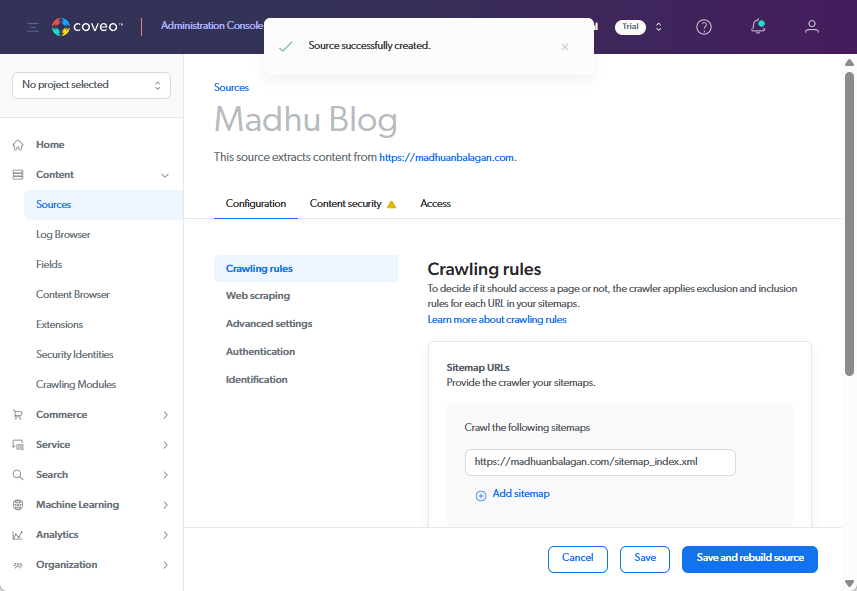Collapse the Content section chevron
The height and width of the screenshot is (591, 857).
tap(165, 175)
